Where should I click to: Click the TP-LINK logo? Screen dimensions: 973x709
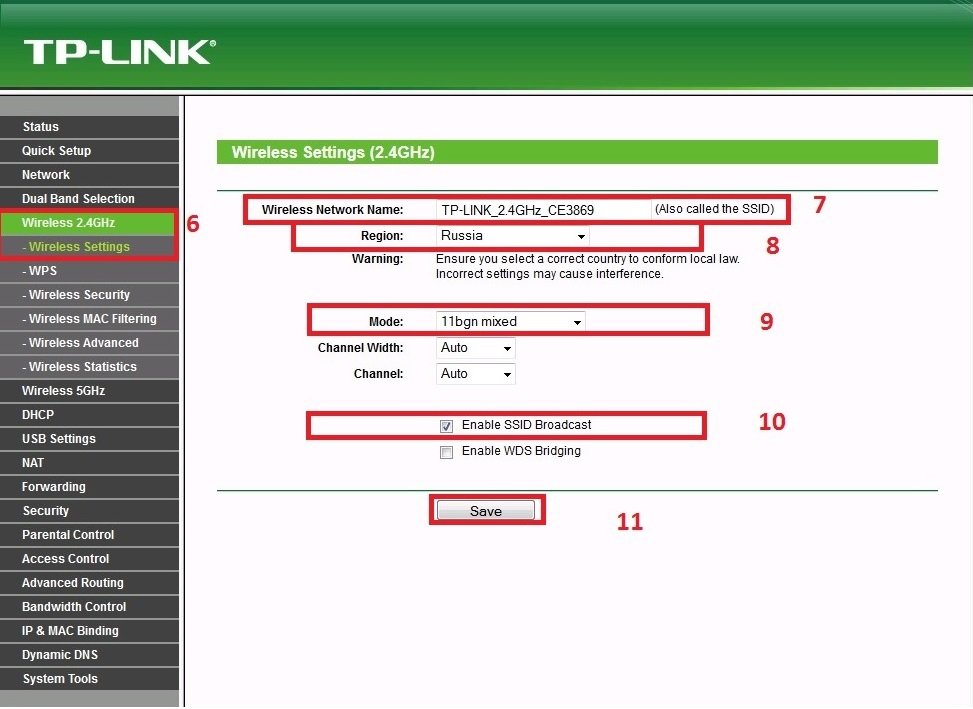click(119, 52)
